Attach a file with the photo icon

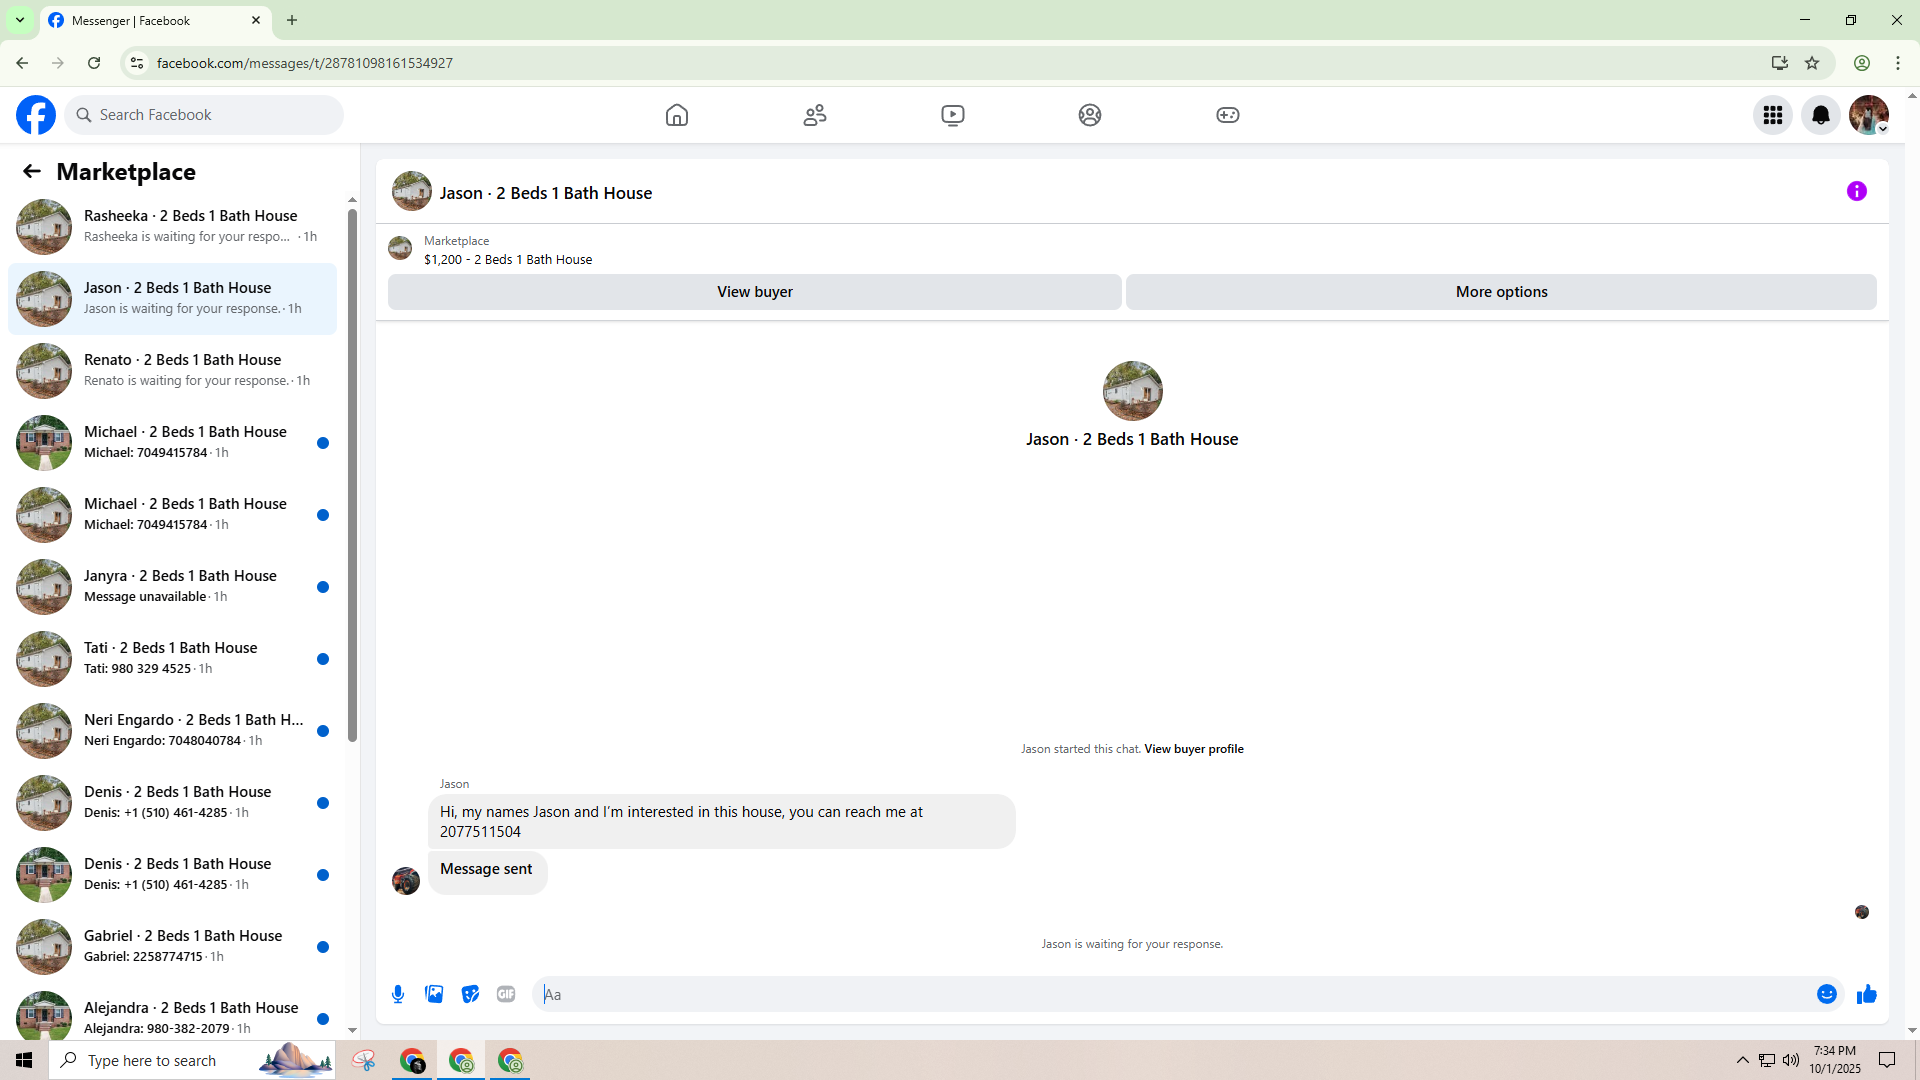(x=434, y=994)
